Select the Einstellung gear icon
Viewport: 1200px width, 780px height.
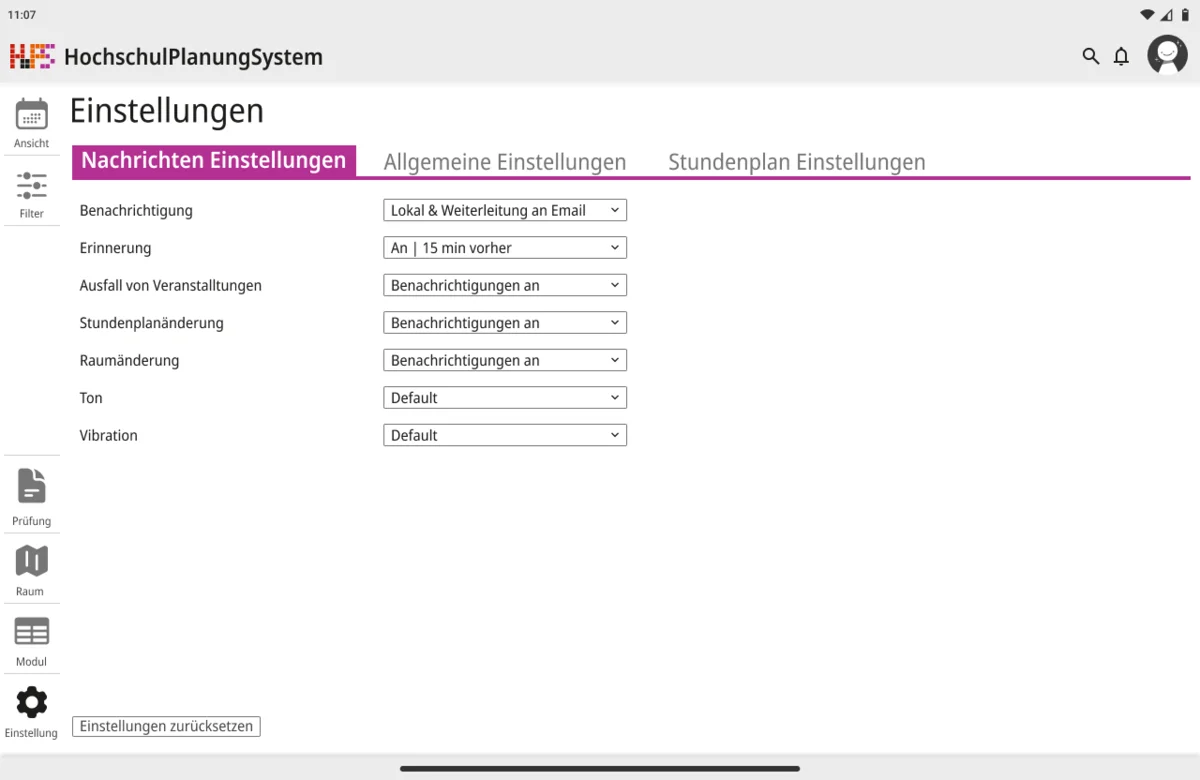(31, 703)
